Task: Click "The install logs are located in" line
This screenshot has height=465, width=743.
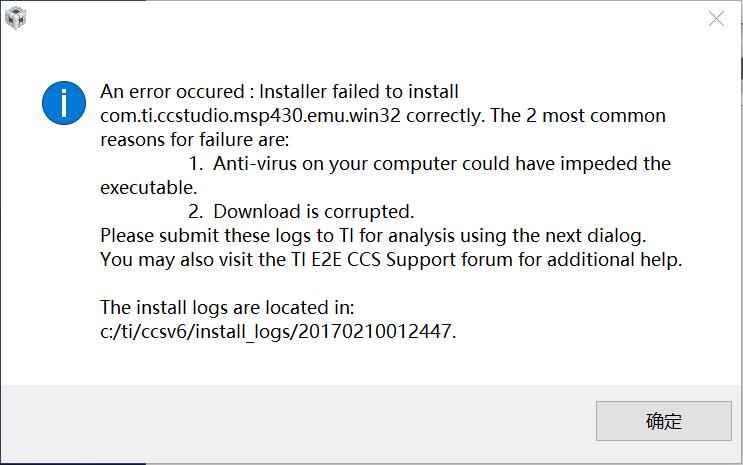Action: coord(227,307)
